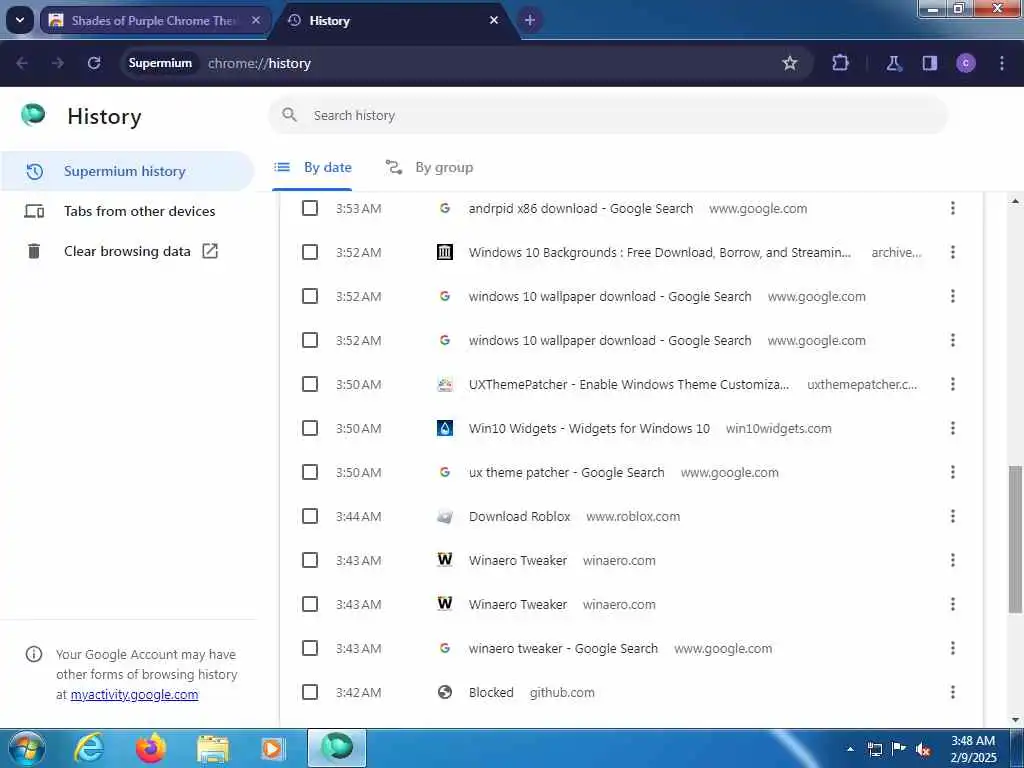
Task: Click the magnifier icon in search history
Action: [x=289, y=116]
